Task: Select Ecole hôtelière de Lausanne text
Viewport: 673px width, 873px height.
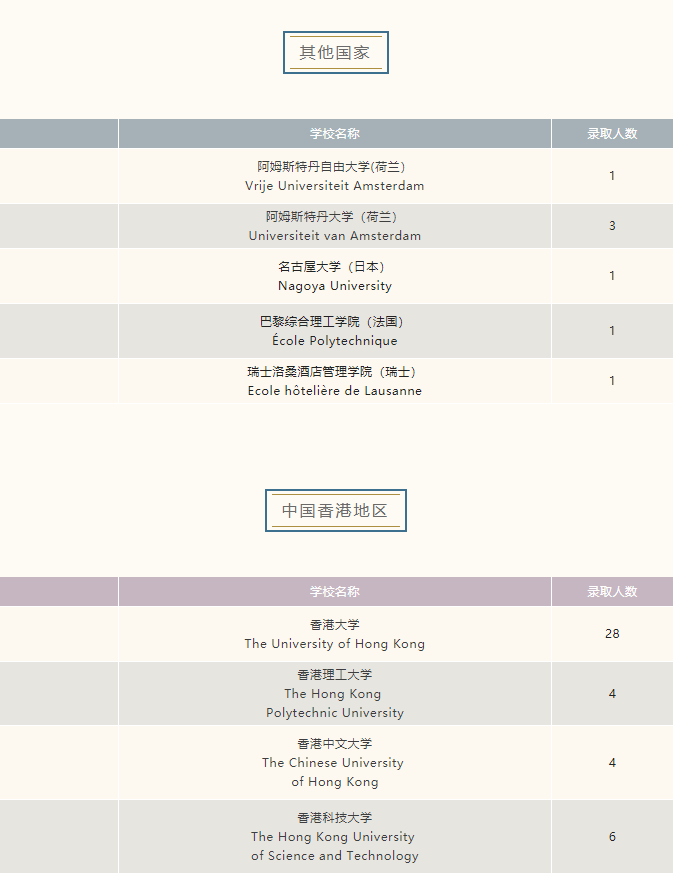Action: click(335, 391)
